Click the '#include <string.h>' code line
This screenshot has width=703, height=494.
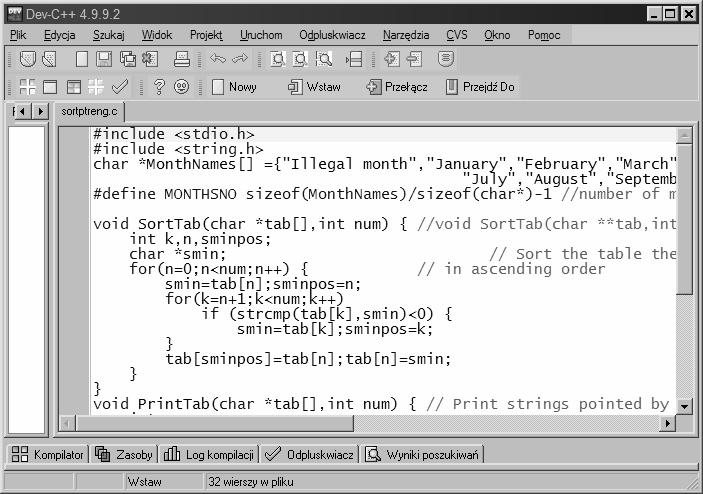pyautogui.click(x=178, y=149)
